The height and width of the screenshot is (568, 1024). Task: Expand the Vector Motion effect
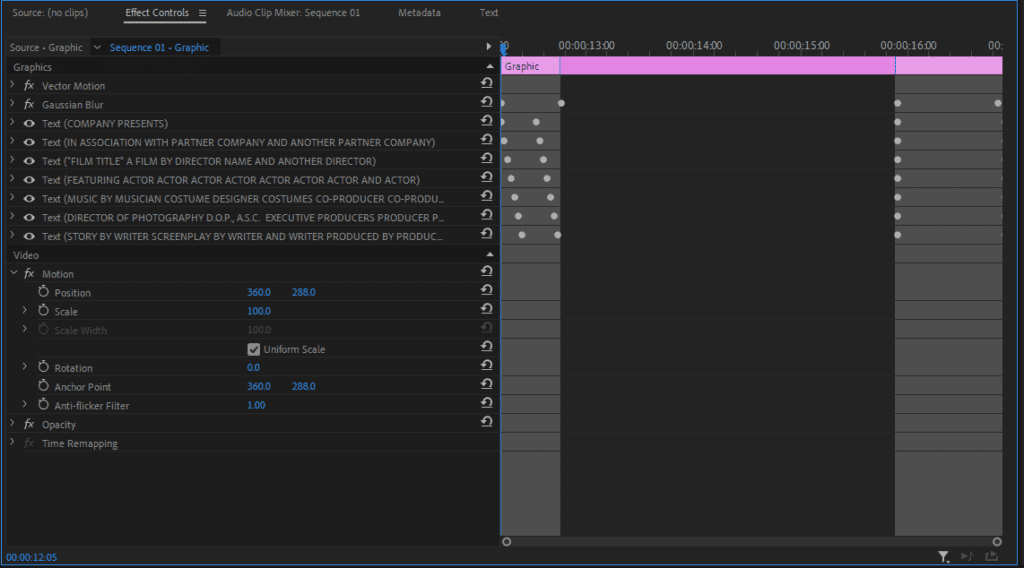point(12,85)
